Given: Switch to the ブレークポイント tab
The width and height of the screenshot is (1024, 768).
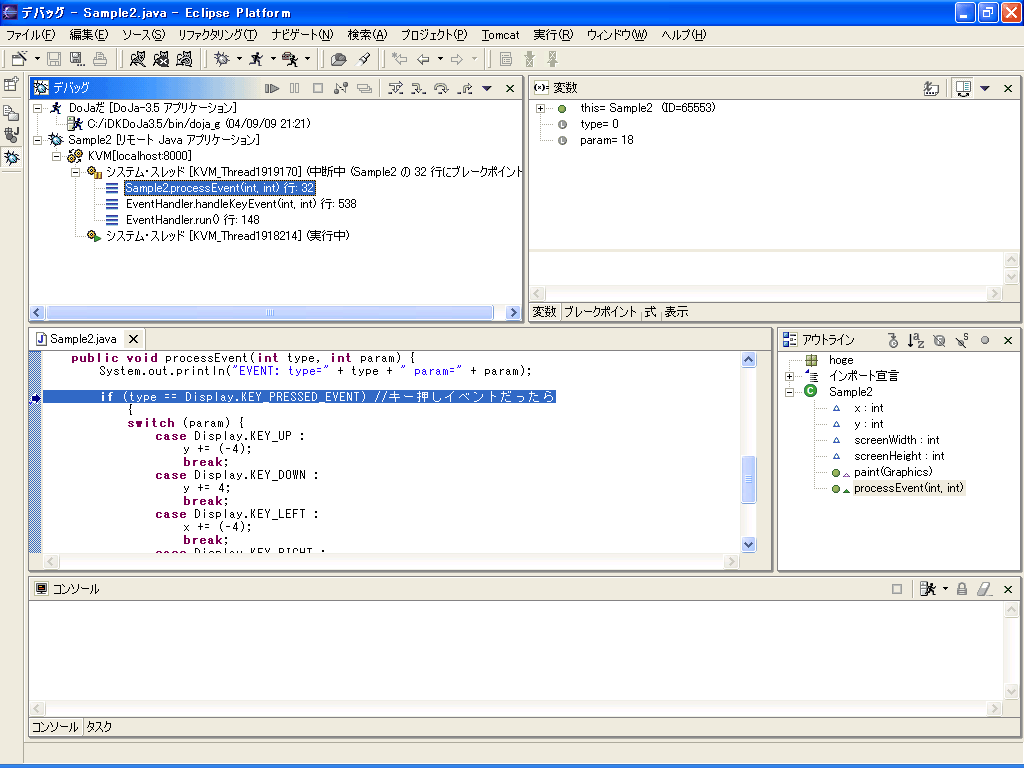Looking at the screenshot, I should point(600,312).
